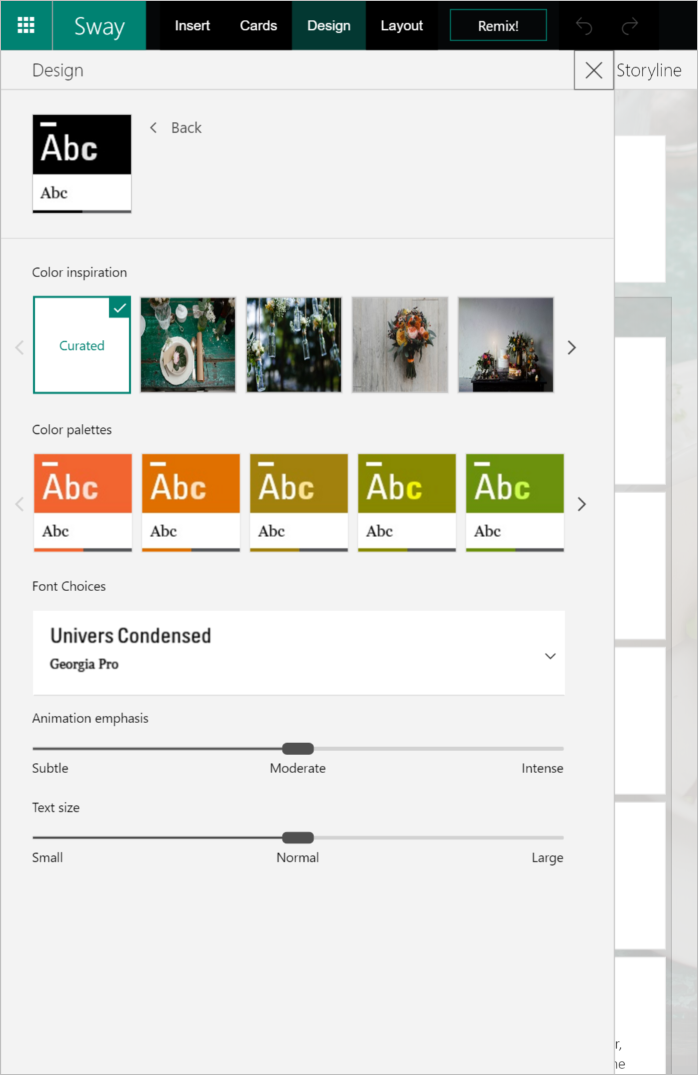The width and height of the screenshot is (698, 1075).
Task: Click the redo arrow icon
Action: pos(629,25)
